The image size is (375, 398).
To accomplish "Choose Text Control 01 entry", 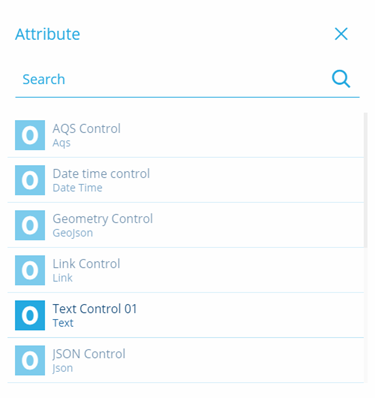I will point(186,315).
